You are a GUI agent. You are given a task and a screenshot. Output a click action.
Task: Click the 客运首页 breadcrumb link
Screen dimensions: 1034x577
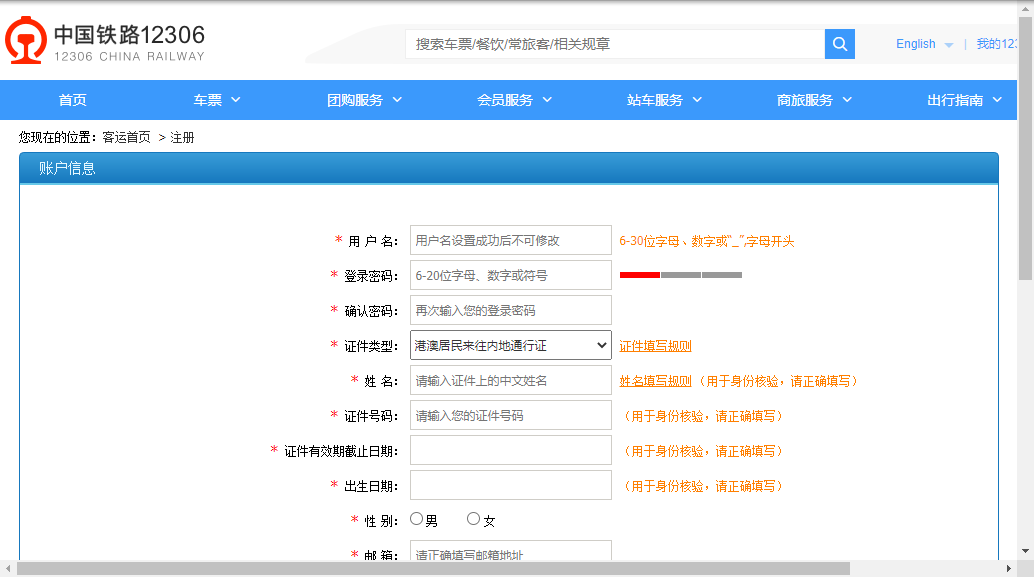pyautogui.click(x=128, y=136)
